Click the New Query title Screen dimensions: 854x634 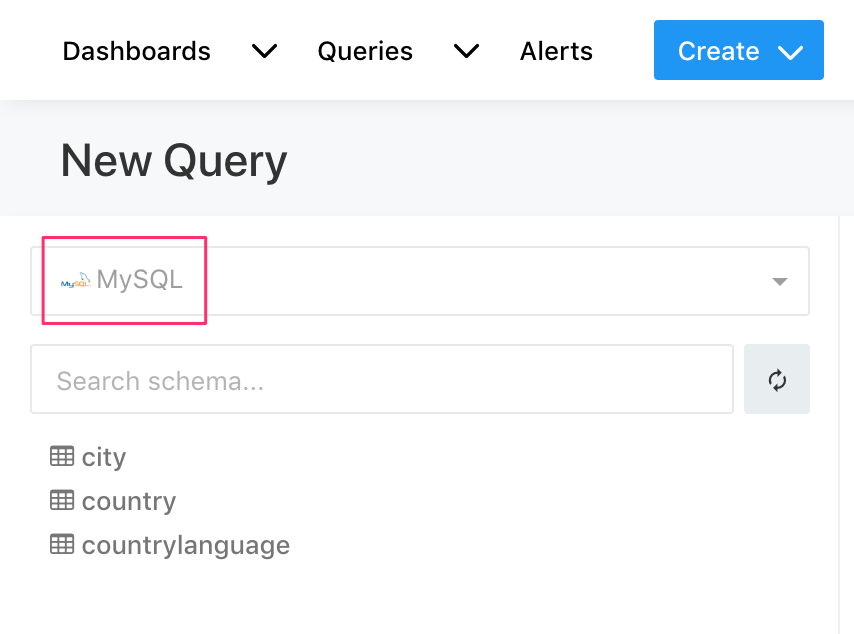pos(174,161)
